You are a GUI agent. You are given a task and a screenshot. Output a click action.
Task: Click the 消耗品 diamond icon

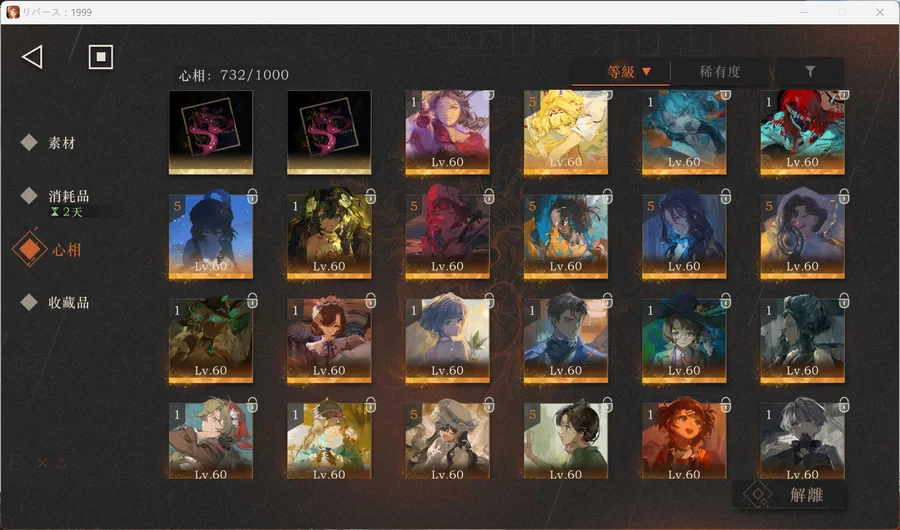29,195
